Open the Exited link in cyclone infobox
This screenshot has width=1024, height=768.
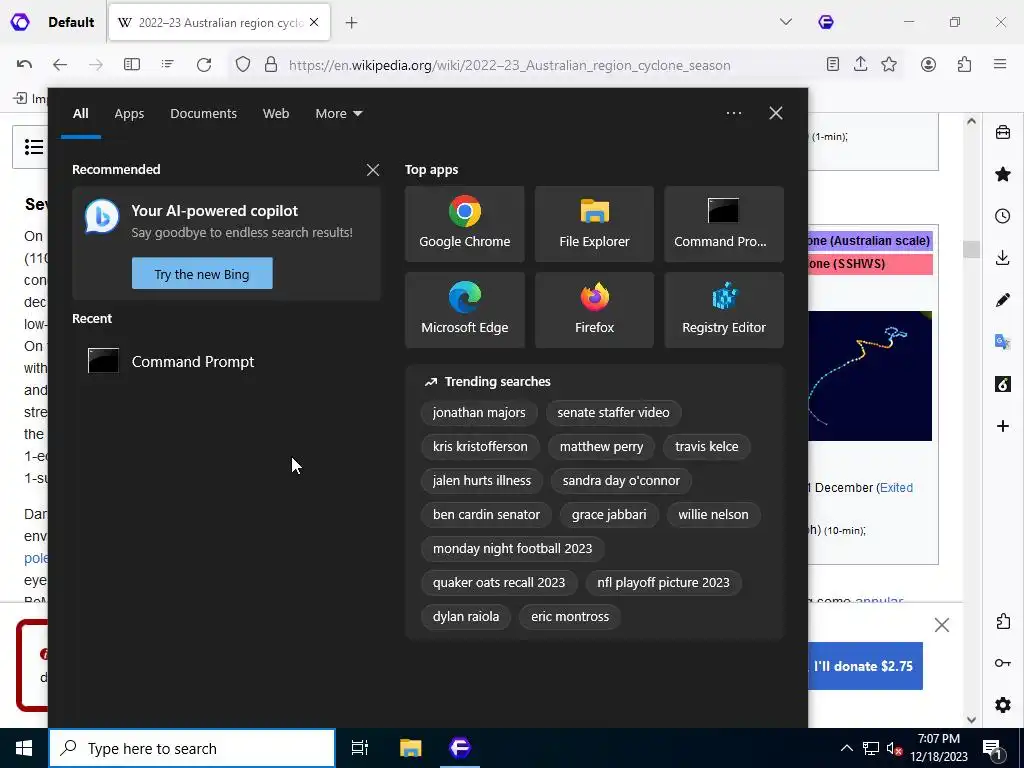pos(895,488)
